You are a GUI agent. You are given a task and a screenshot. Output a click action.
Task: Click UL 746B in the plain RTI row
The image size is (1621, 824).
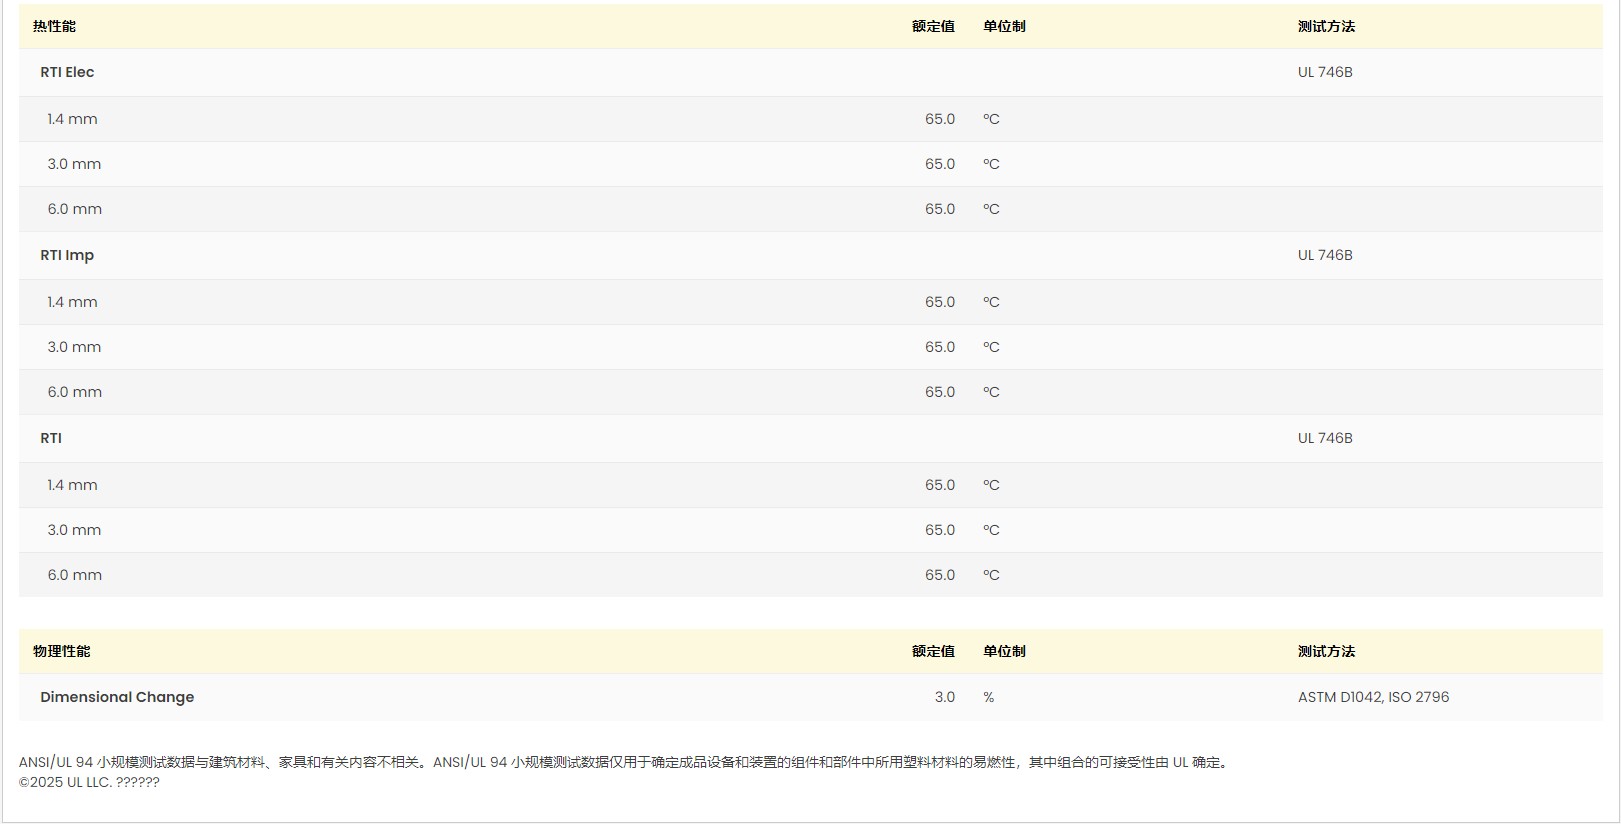coord(1325,438)
